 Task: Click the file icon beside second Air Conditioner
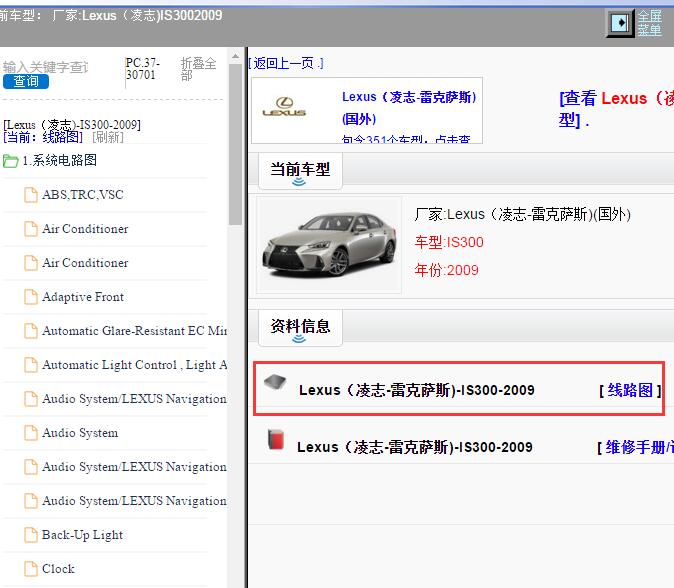click(31, 263)
